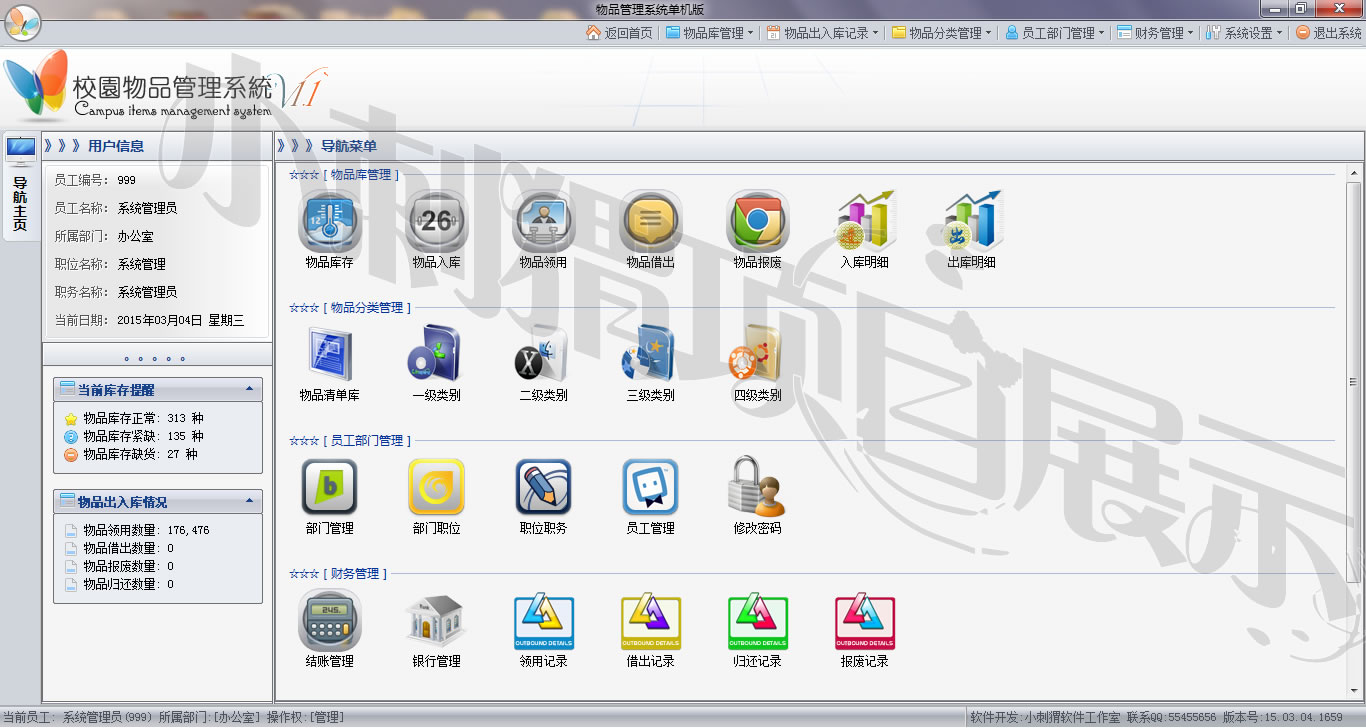This screenshot has width=1366, height=728.
Task: Click the 当前日期 2015年03月04日 text
Action: [149, 320]
